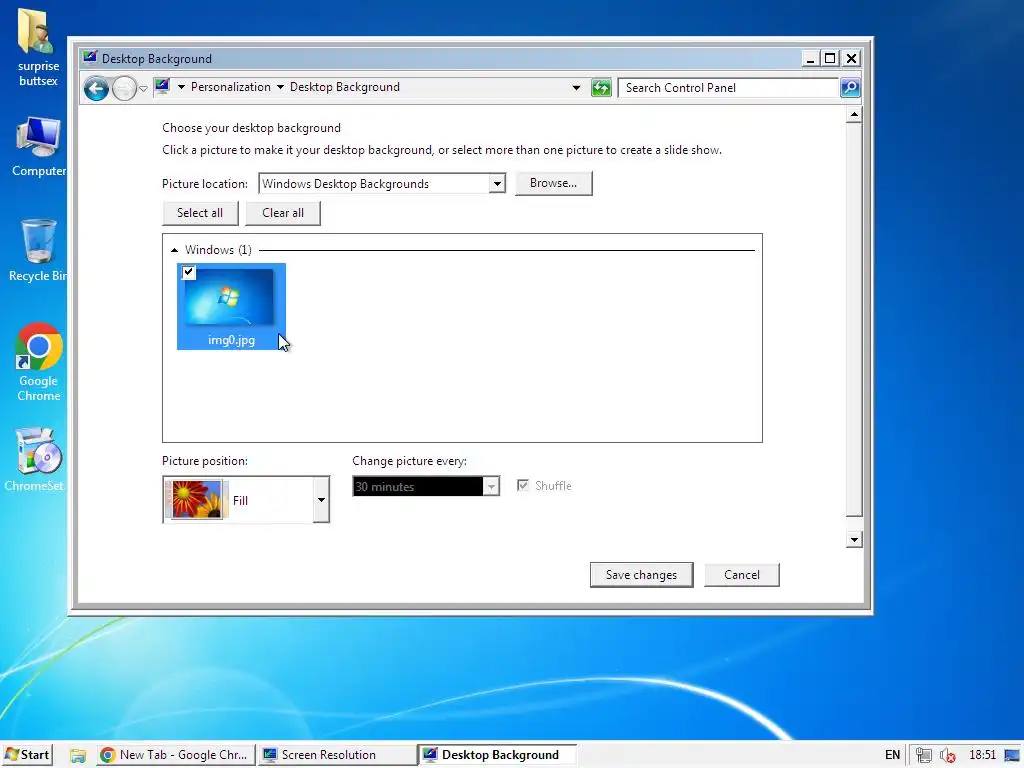Viewport: 1024px width, 768px height.
Task: Click the Desktop Background title bar icon
Action: pos(90,58)
